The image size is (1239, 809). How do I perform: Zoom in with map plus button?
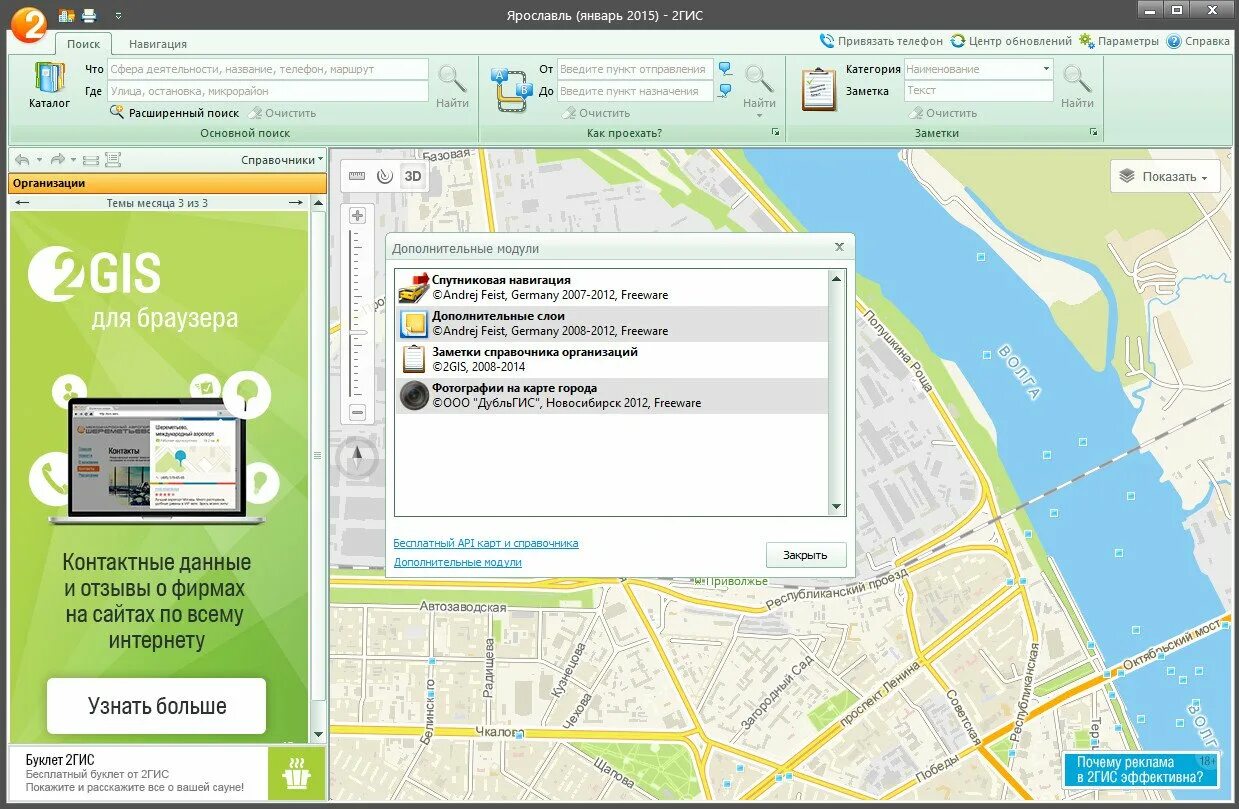point(357,215)
